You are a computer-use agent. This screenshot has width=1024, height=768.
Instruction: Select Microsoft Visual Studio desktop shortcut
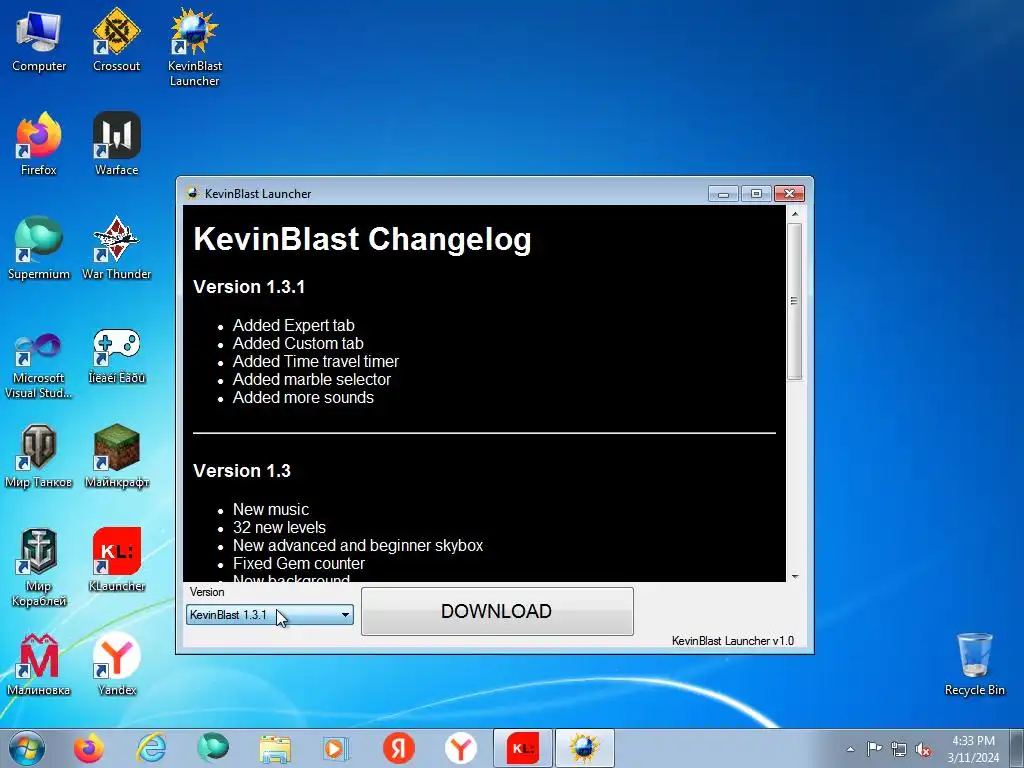coord(39,366)
